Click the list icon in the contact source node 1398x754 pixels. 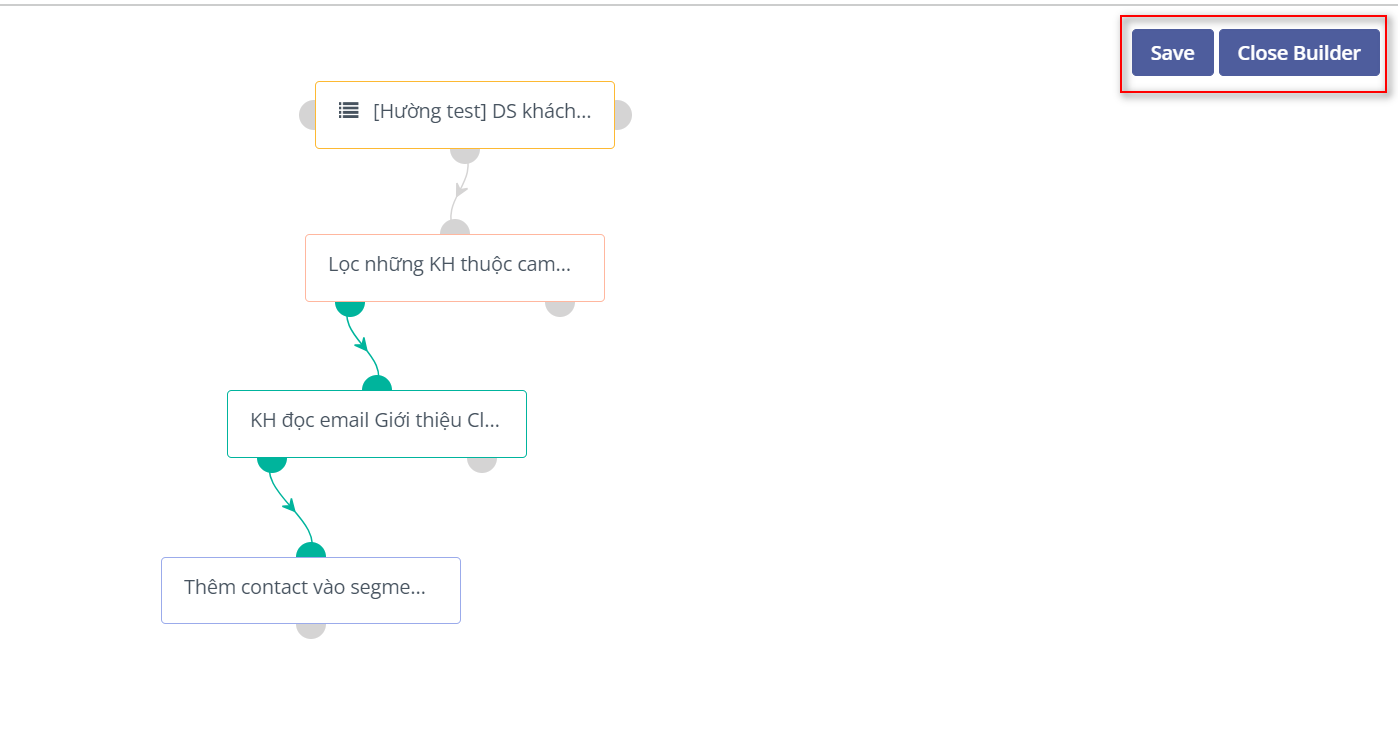pyautogui.click(x=348, y=111)
